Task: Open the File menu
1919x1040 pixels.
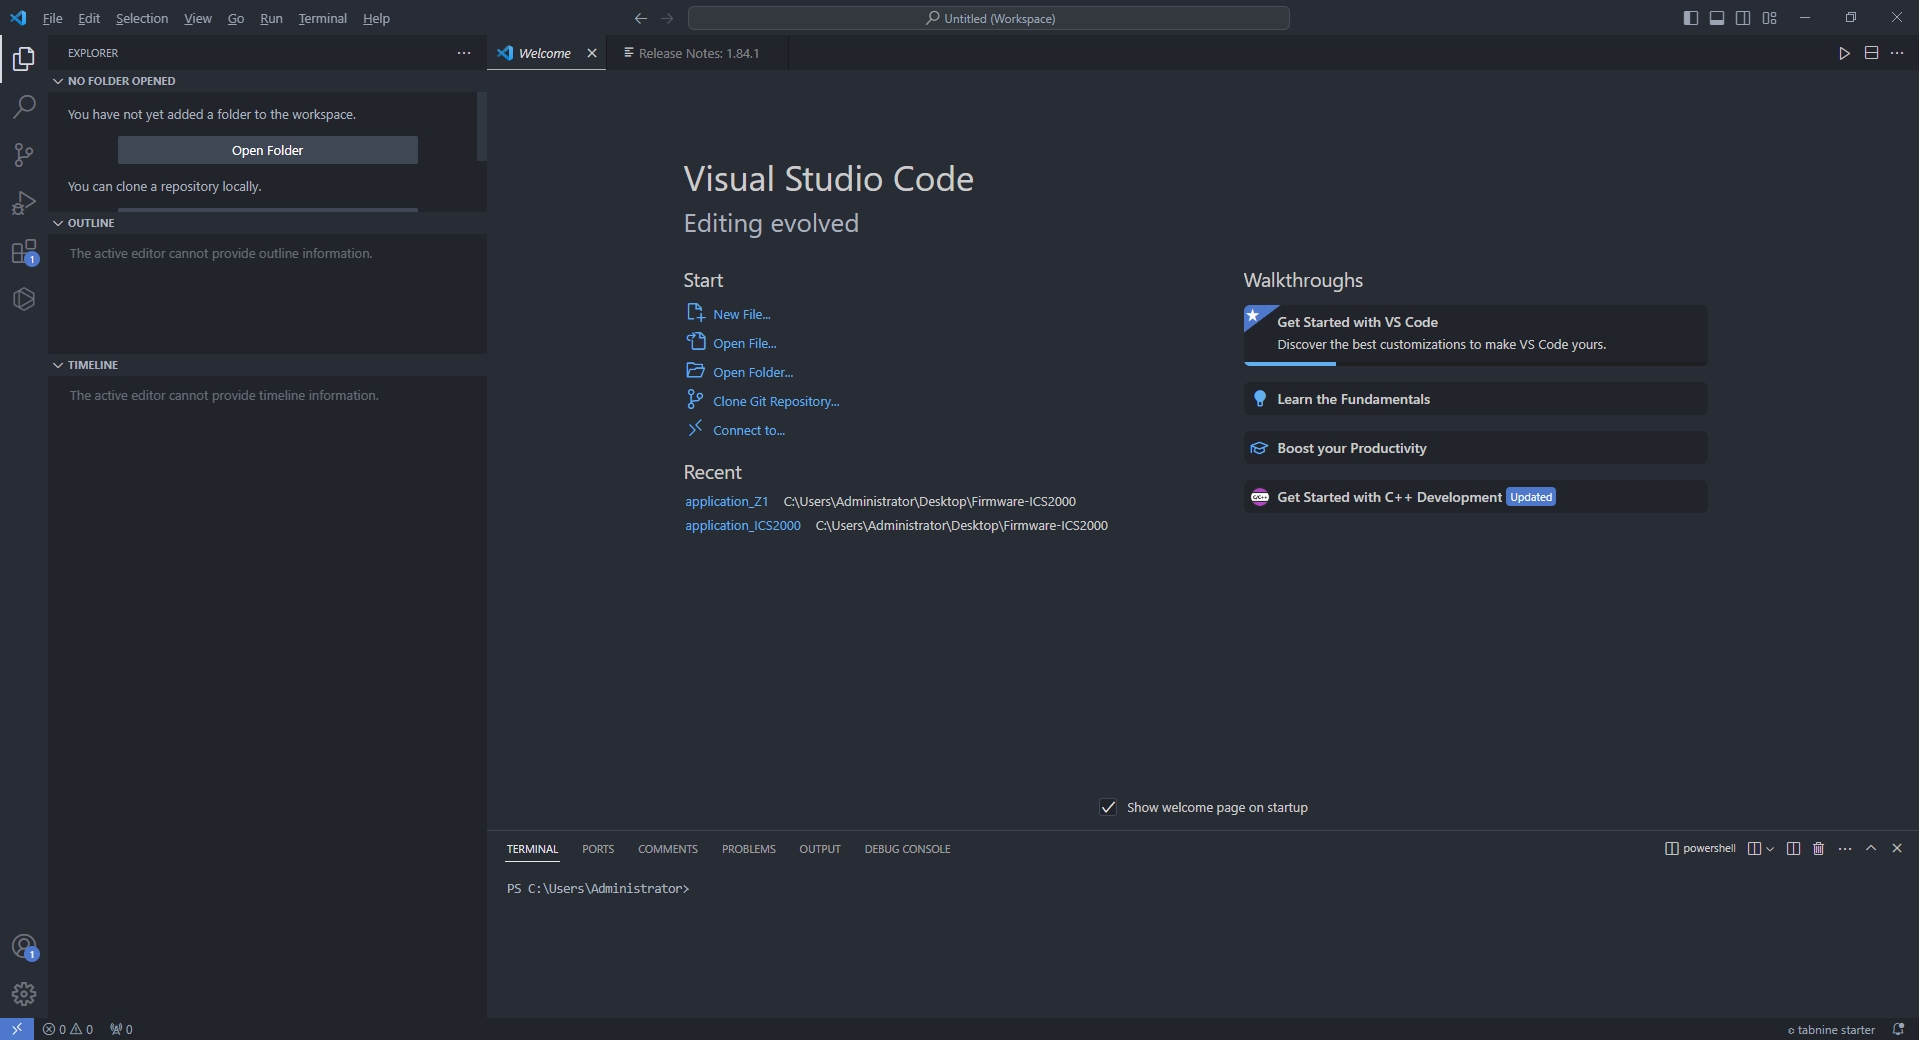Action: 52,18
